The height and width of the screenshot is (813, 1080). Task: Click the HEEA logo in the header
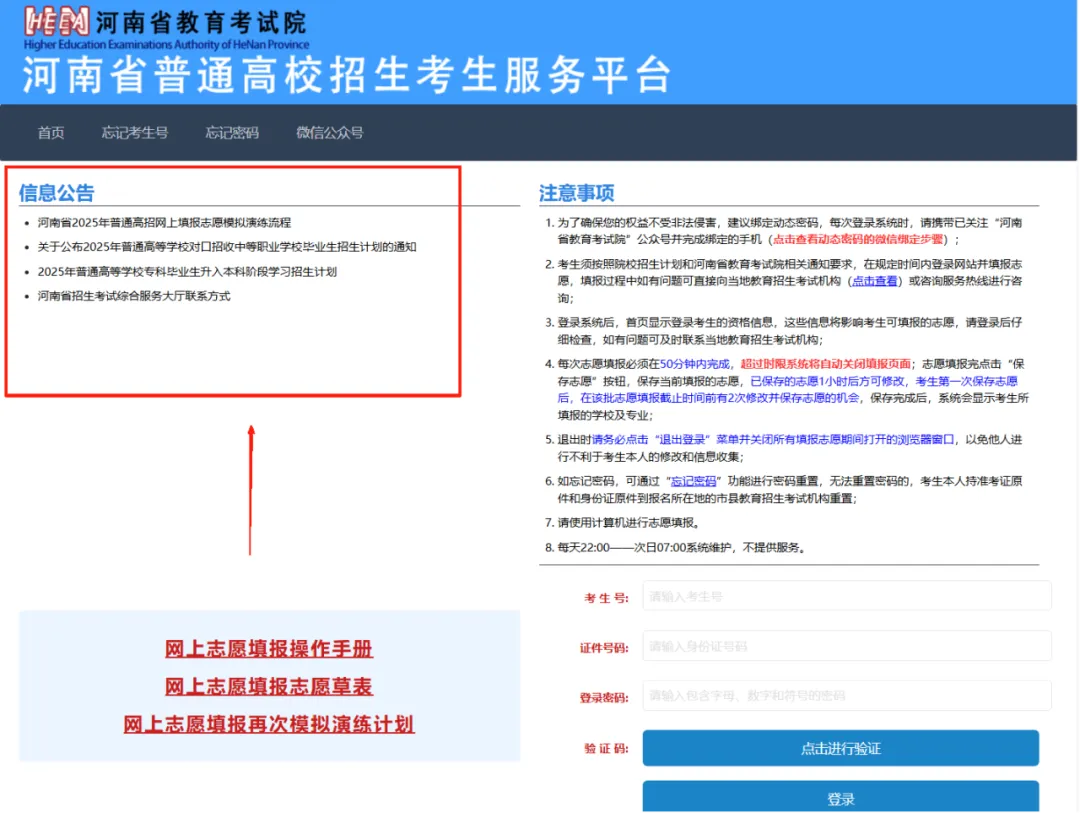click(x=57, y=22)
